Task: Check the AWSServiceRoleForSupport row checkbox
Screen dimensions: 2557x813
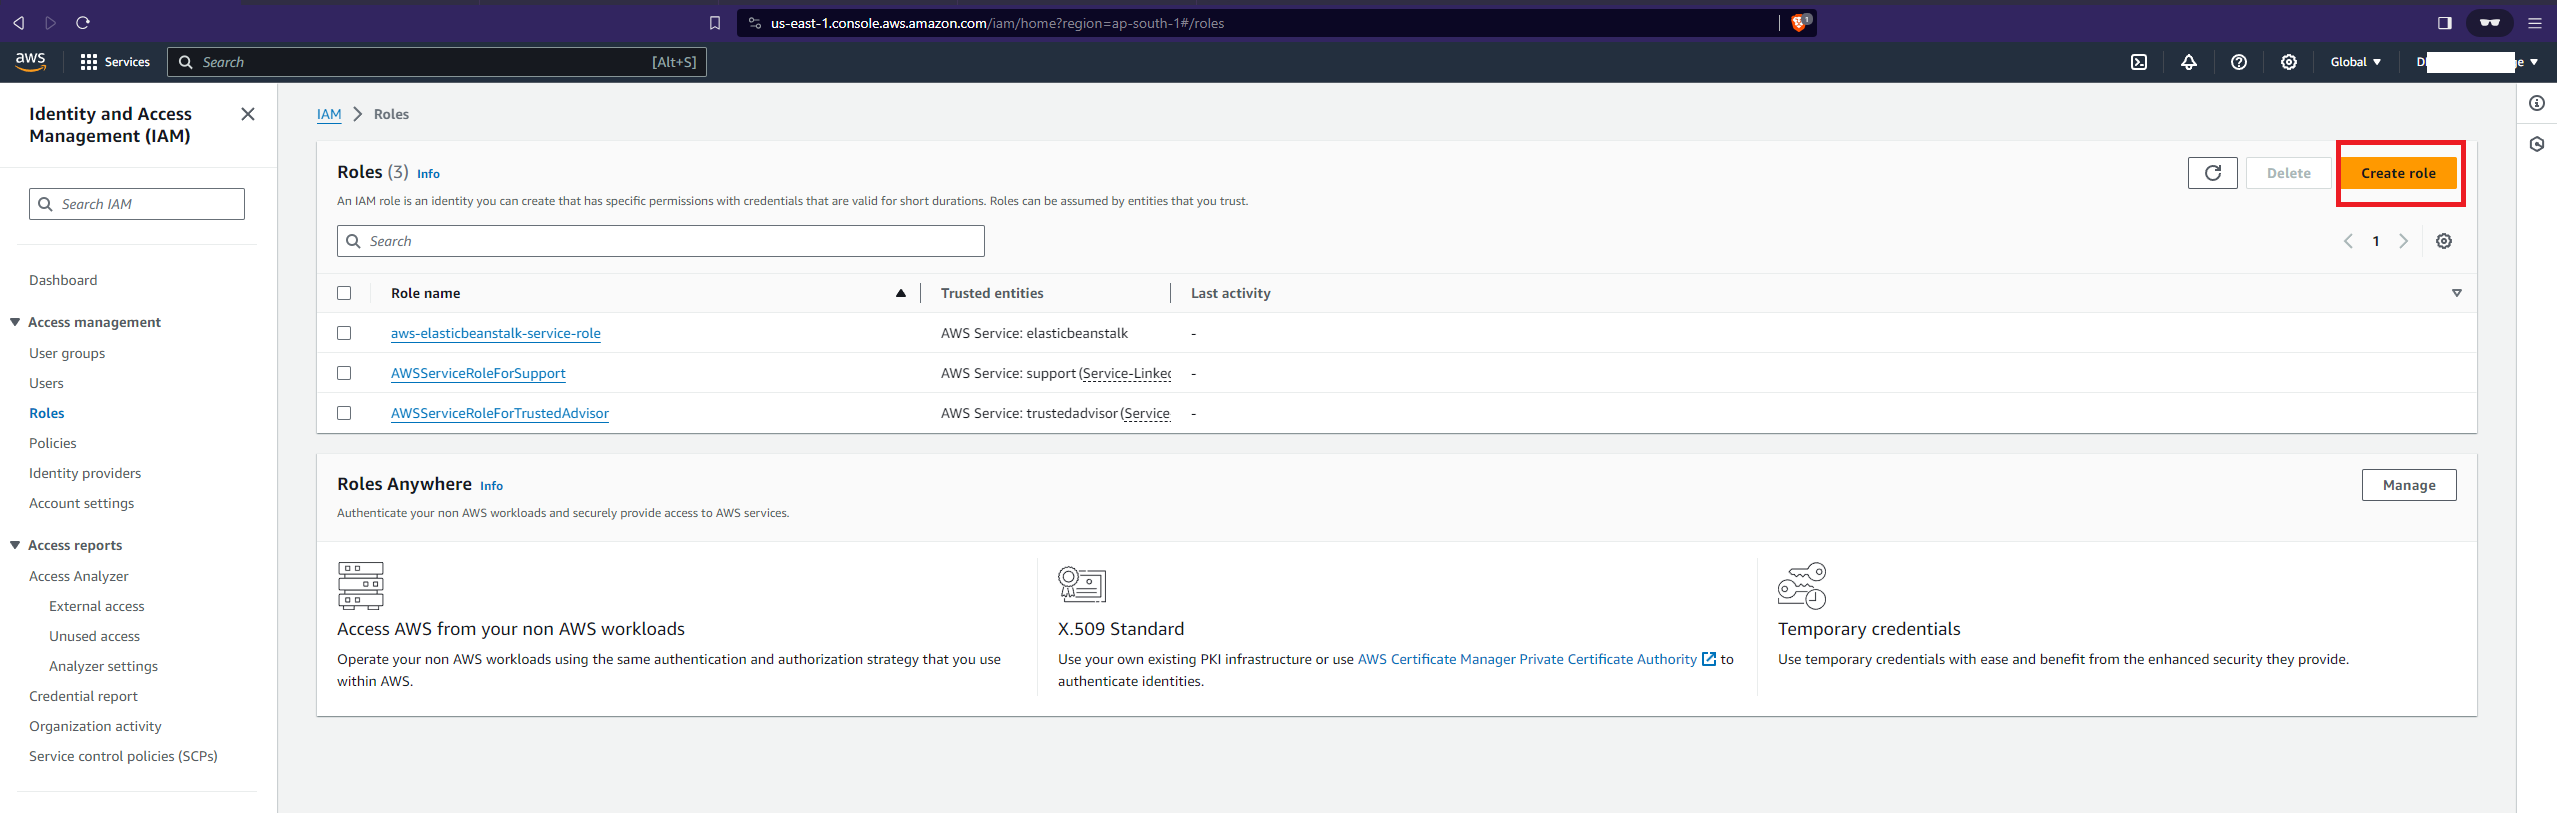Action: [344, 373]
